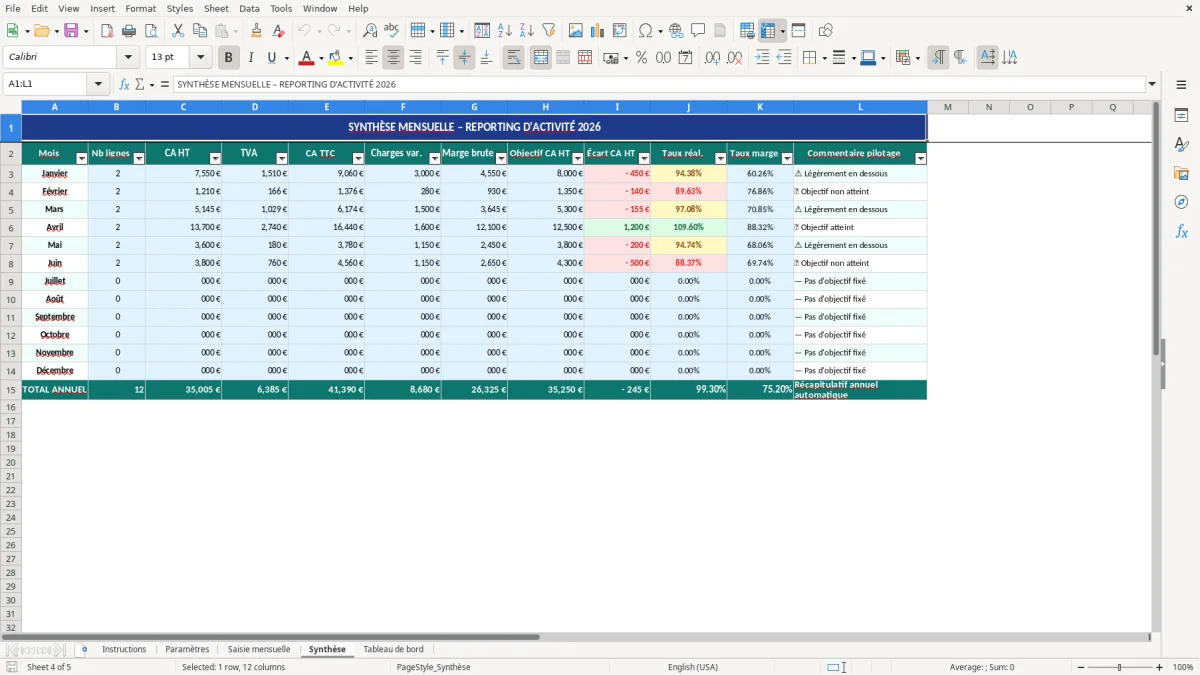1200x675 pixels.
Task: Click the English (USA) language status
Action: [x=693, y=667]
